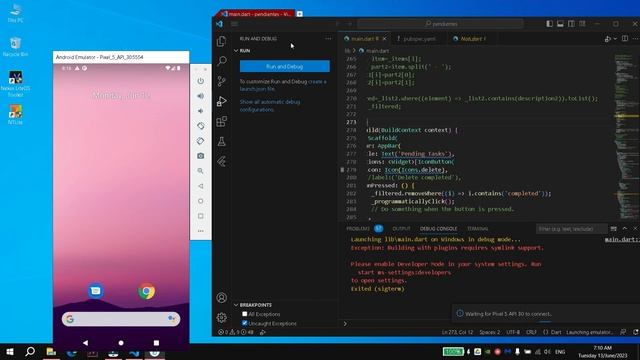This screenshot has width=640, height=360.
Task: Open the Extensions view icon
Action: pos(222,121)
